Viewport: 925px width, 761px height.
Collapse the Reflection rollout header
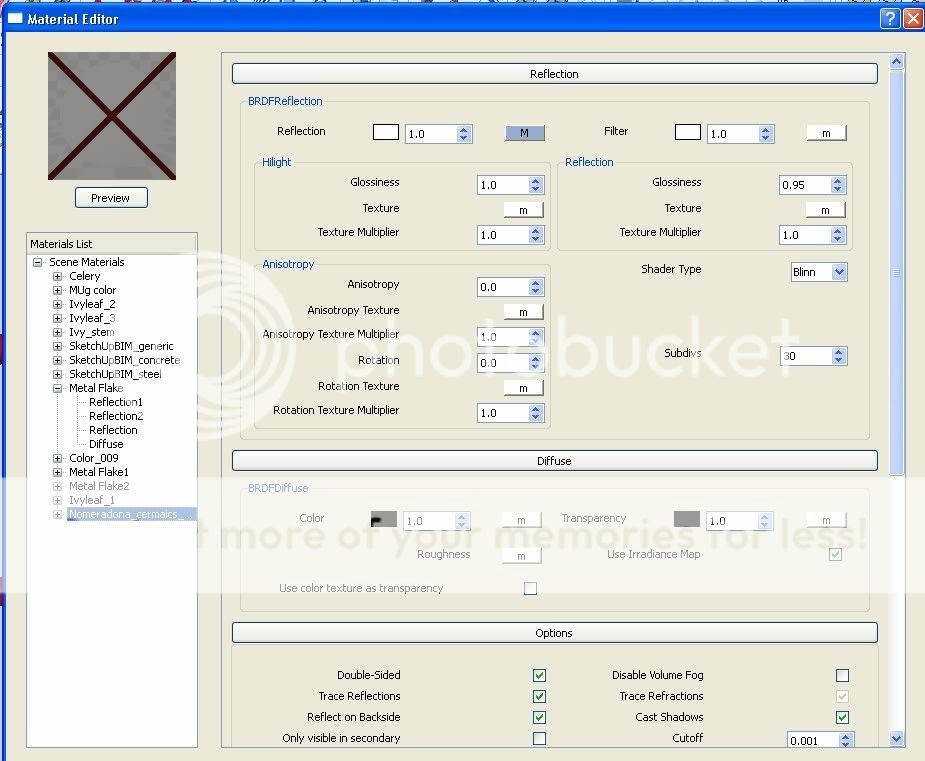pos(554,74)
